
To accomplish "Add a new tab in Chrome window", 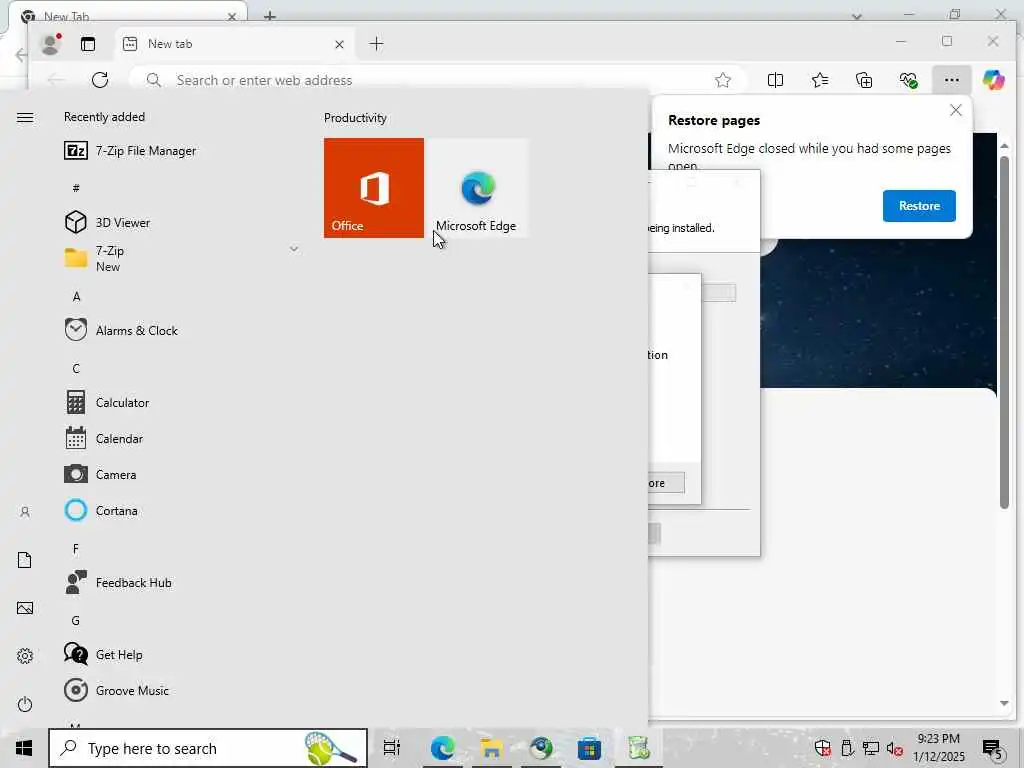I will [270, 16].
